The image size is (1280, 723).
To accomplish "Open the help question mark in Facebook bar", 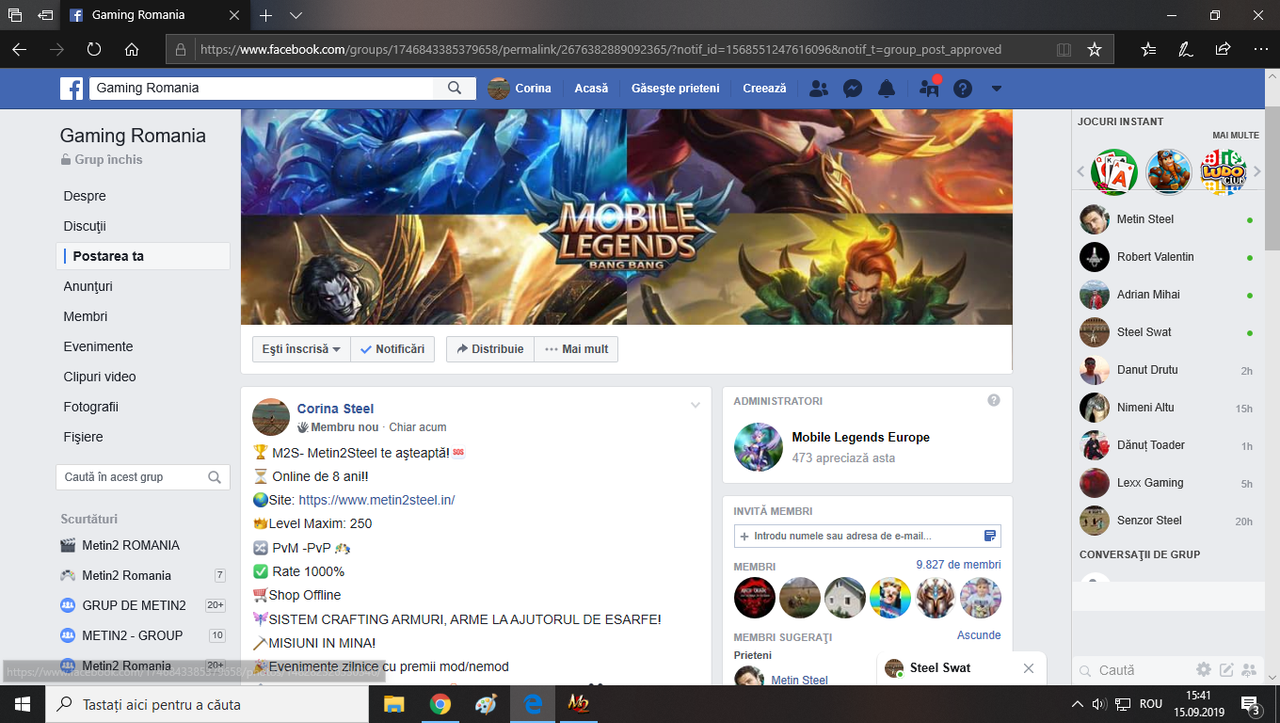I will 963,88.
